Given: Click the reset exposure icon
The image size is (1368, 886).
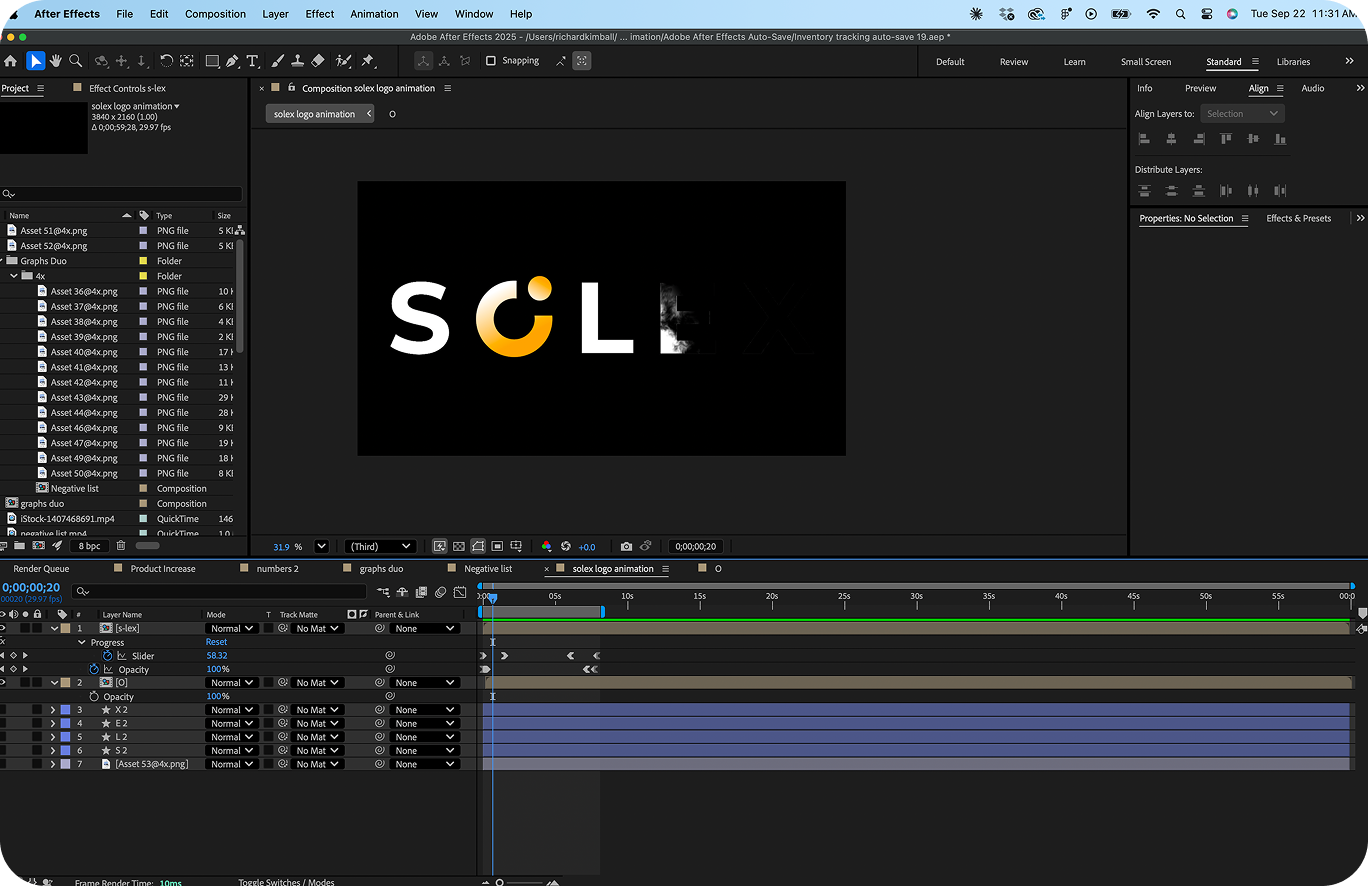Looking at the screenshot, I should click(x=566, y=547).
